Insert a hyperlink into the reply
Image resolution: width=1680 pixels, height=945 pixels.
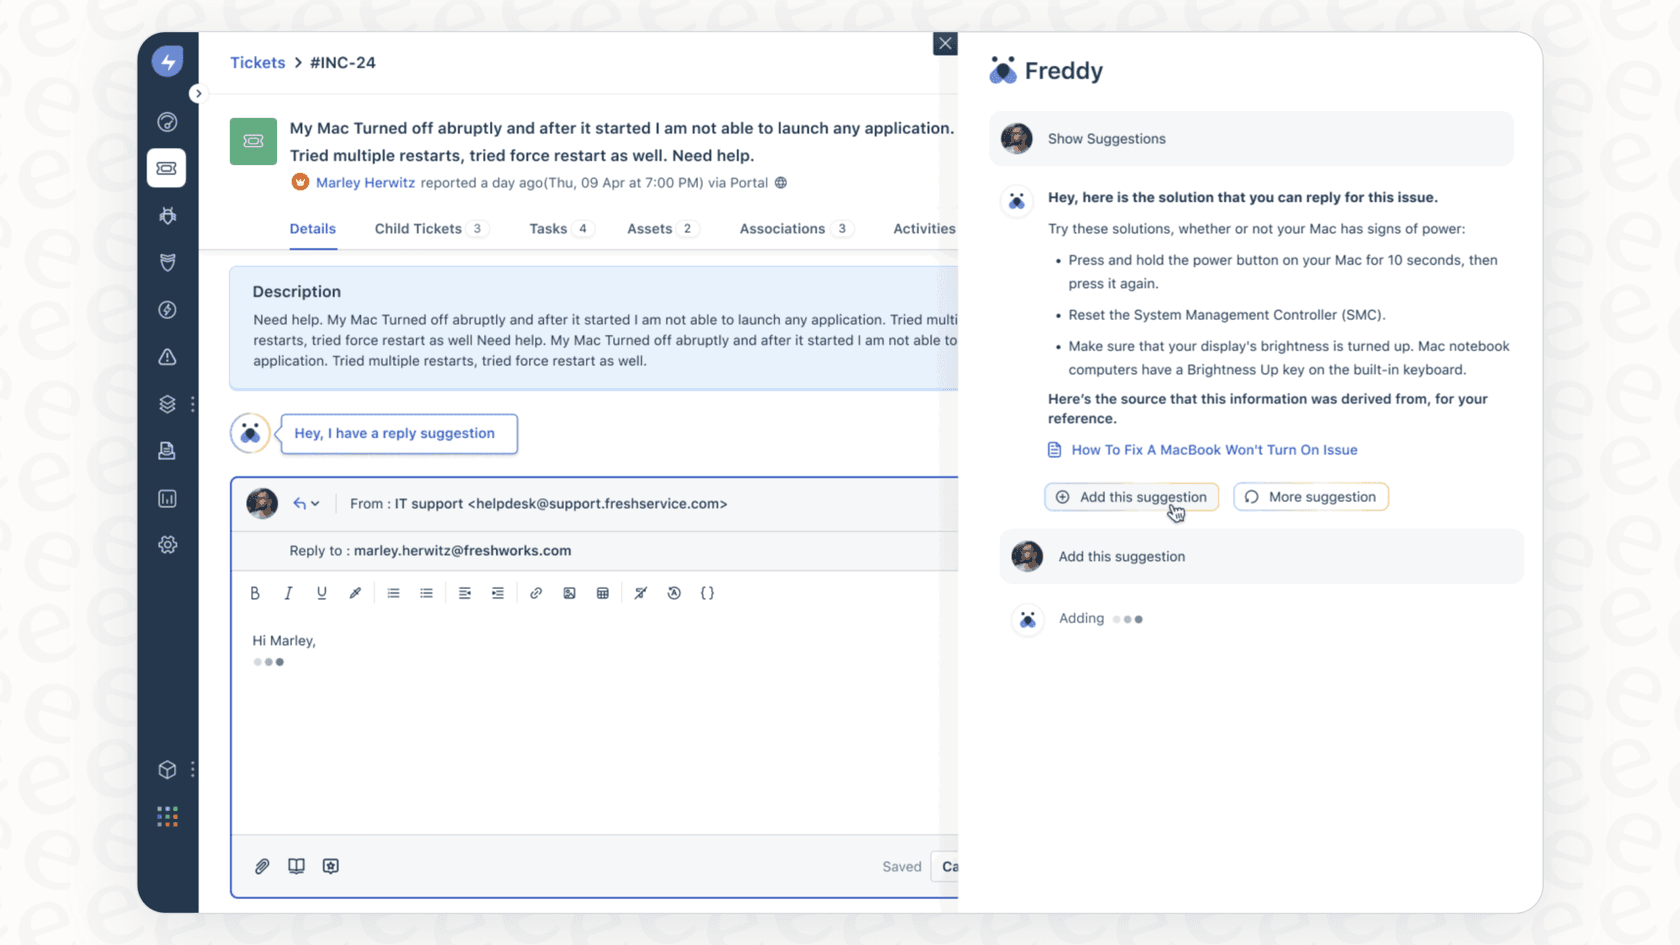coord(536,592)
